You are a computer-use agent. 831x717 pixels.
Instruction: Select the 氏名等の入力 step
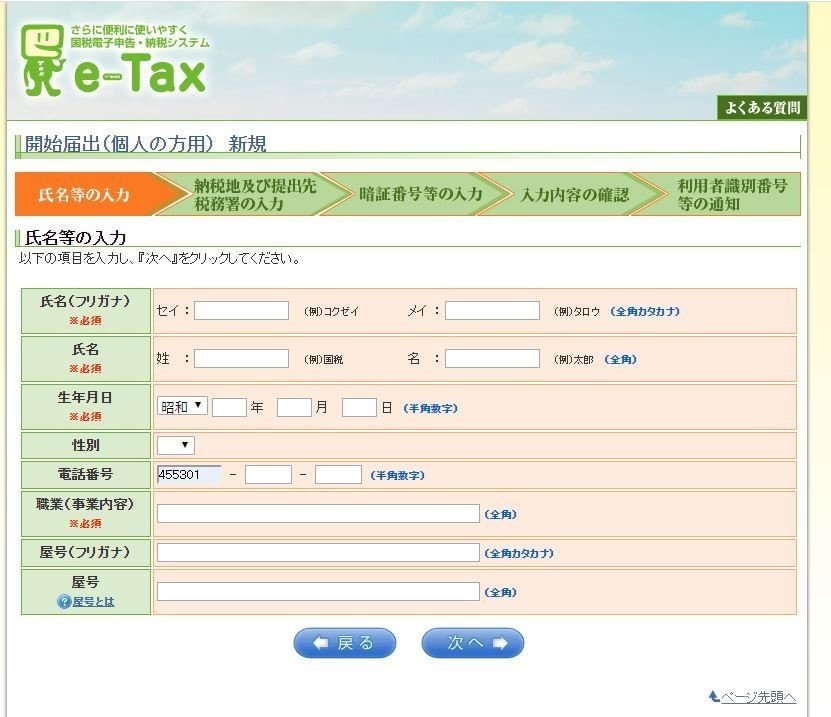pyautogui.click(x=85, y=195)
